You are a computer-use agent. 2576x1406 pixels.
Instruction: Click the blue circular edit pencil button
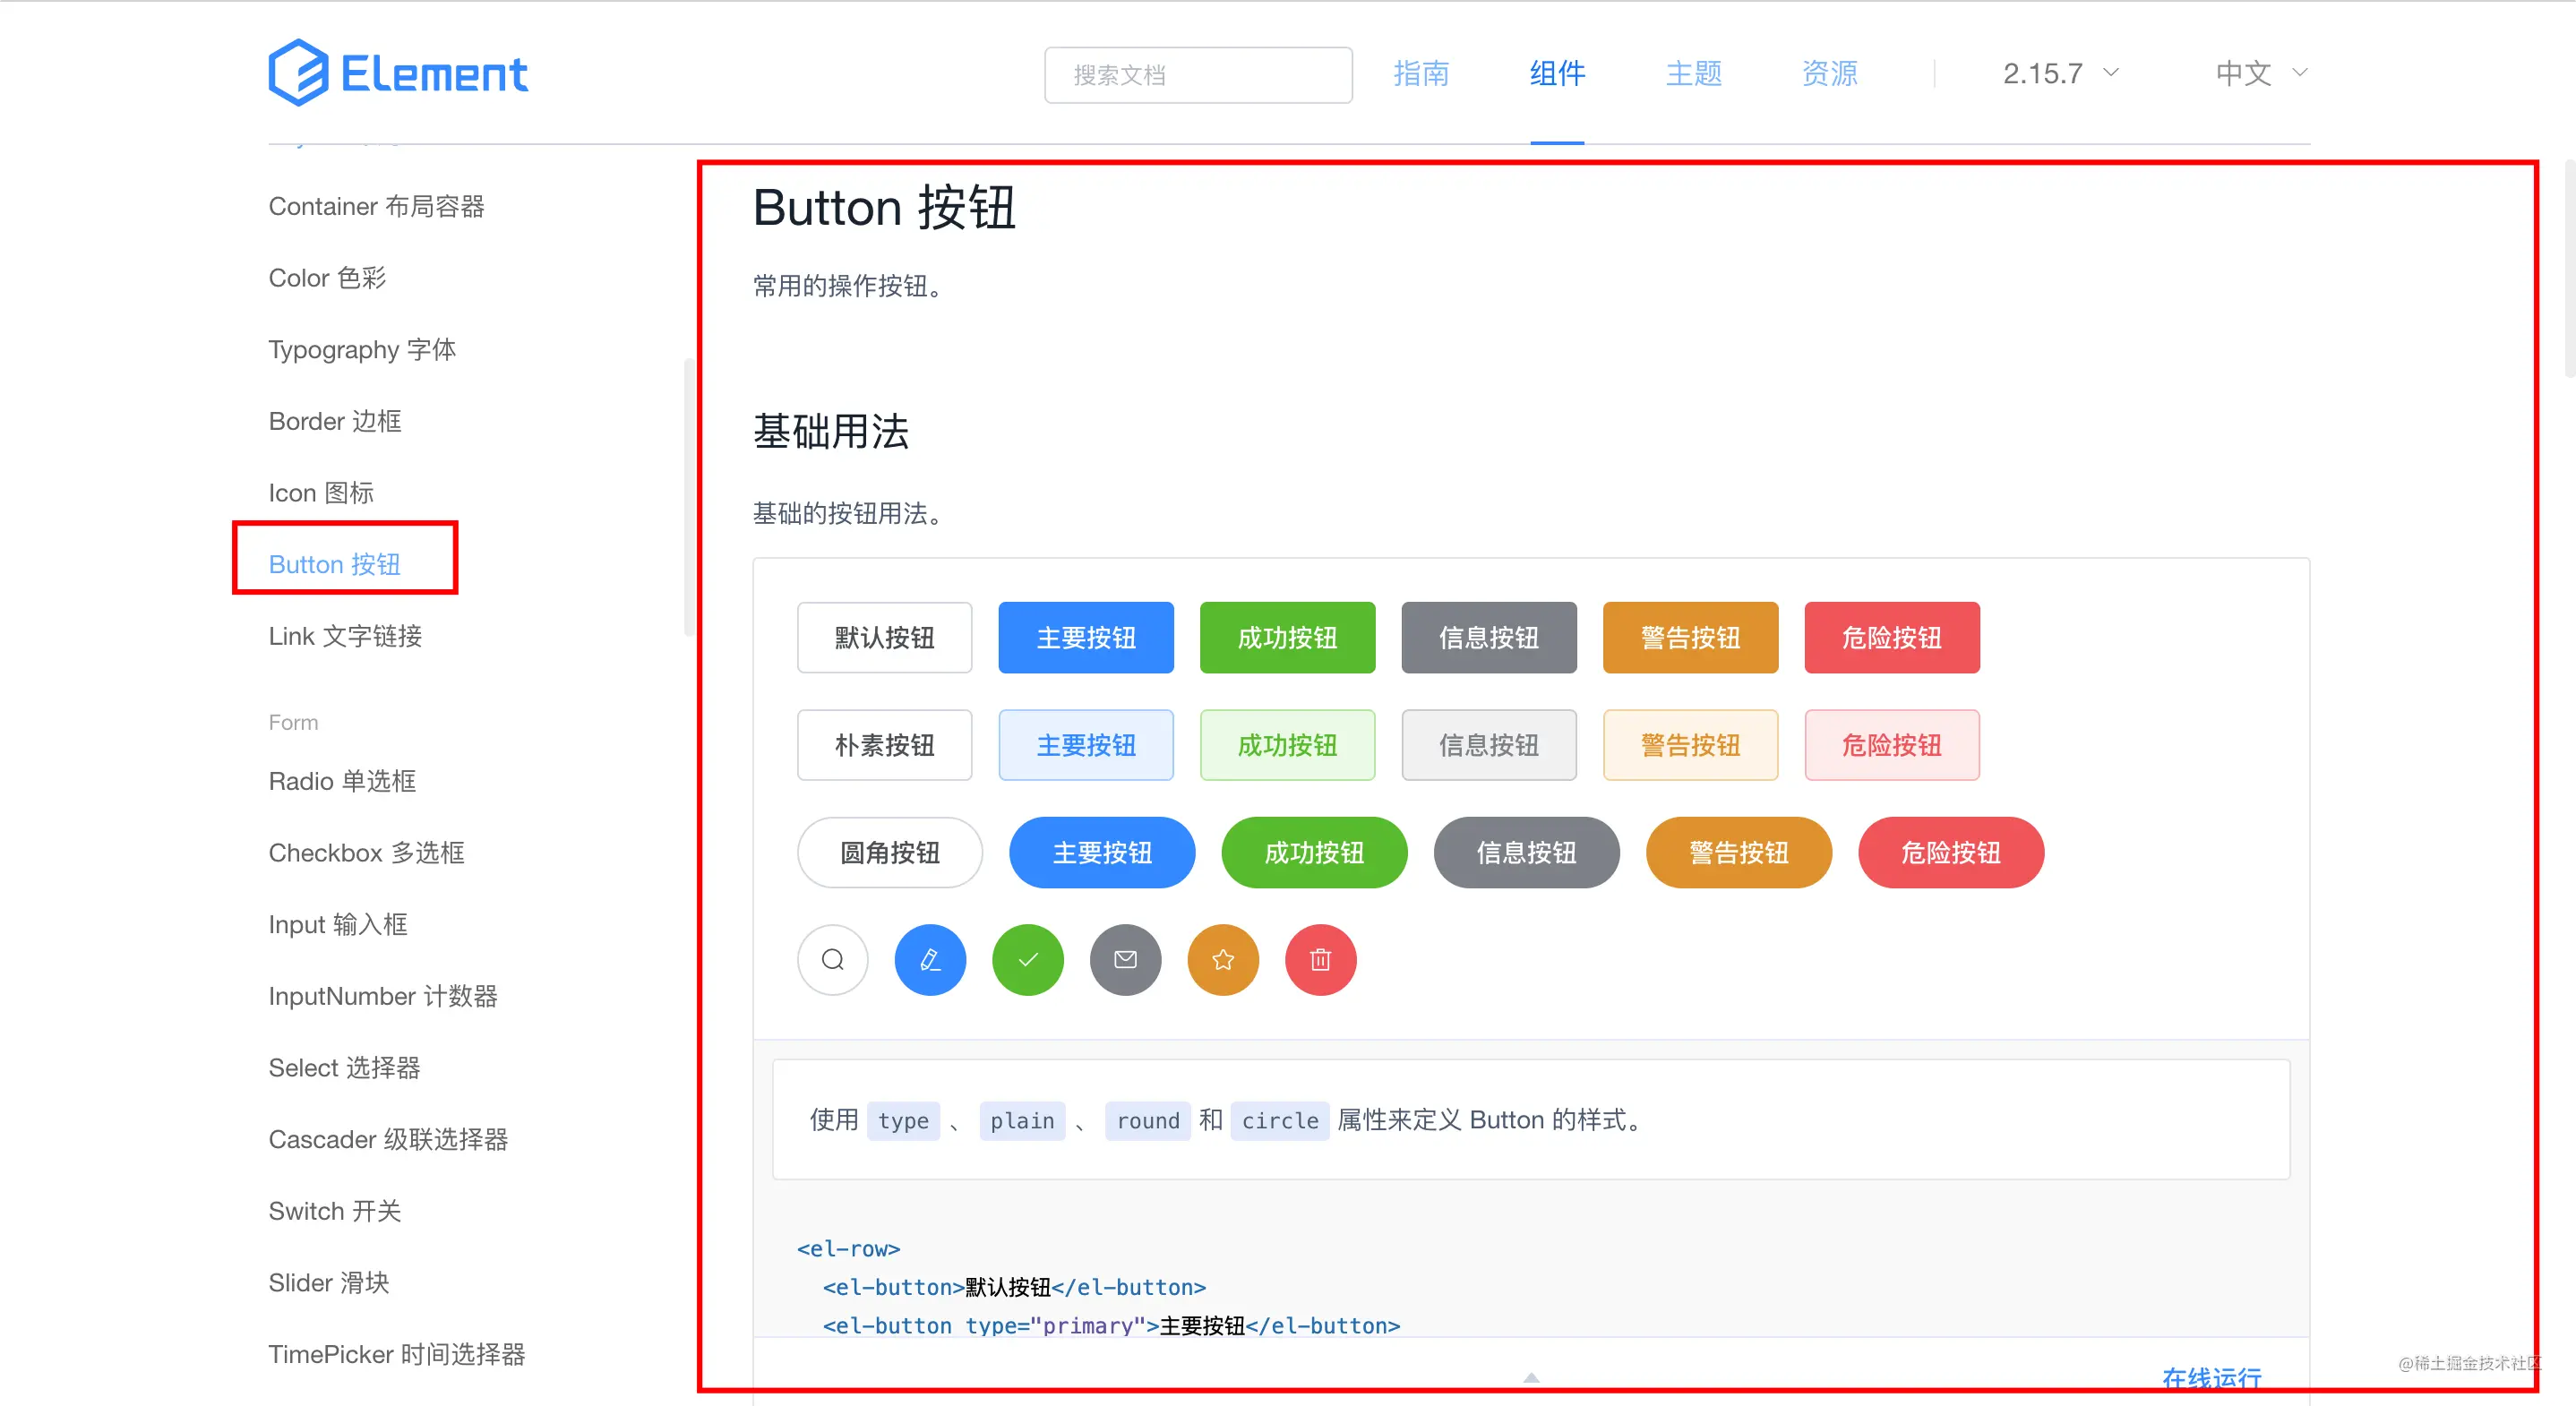[x=930, y=960]
